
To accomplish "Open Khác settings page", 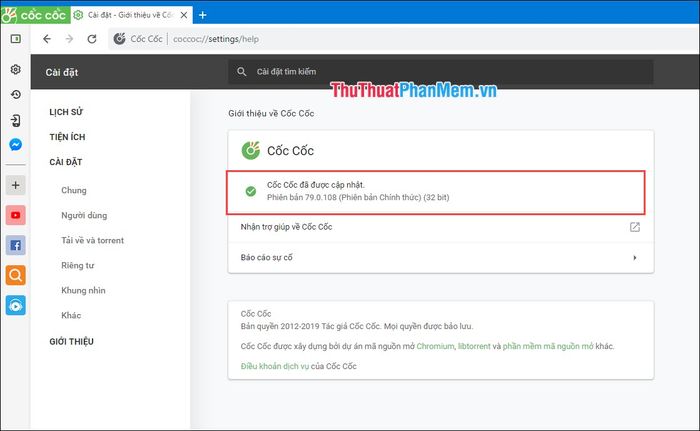I will [71, 315].
